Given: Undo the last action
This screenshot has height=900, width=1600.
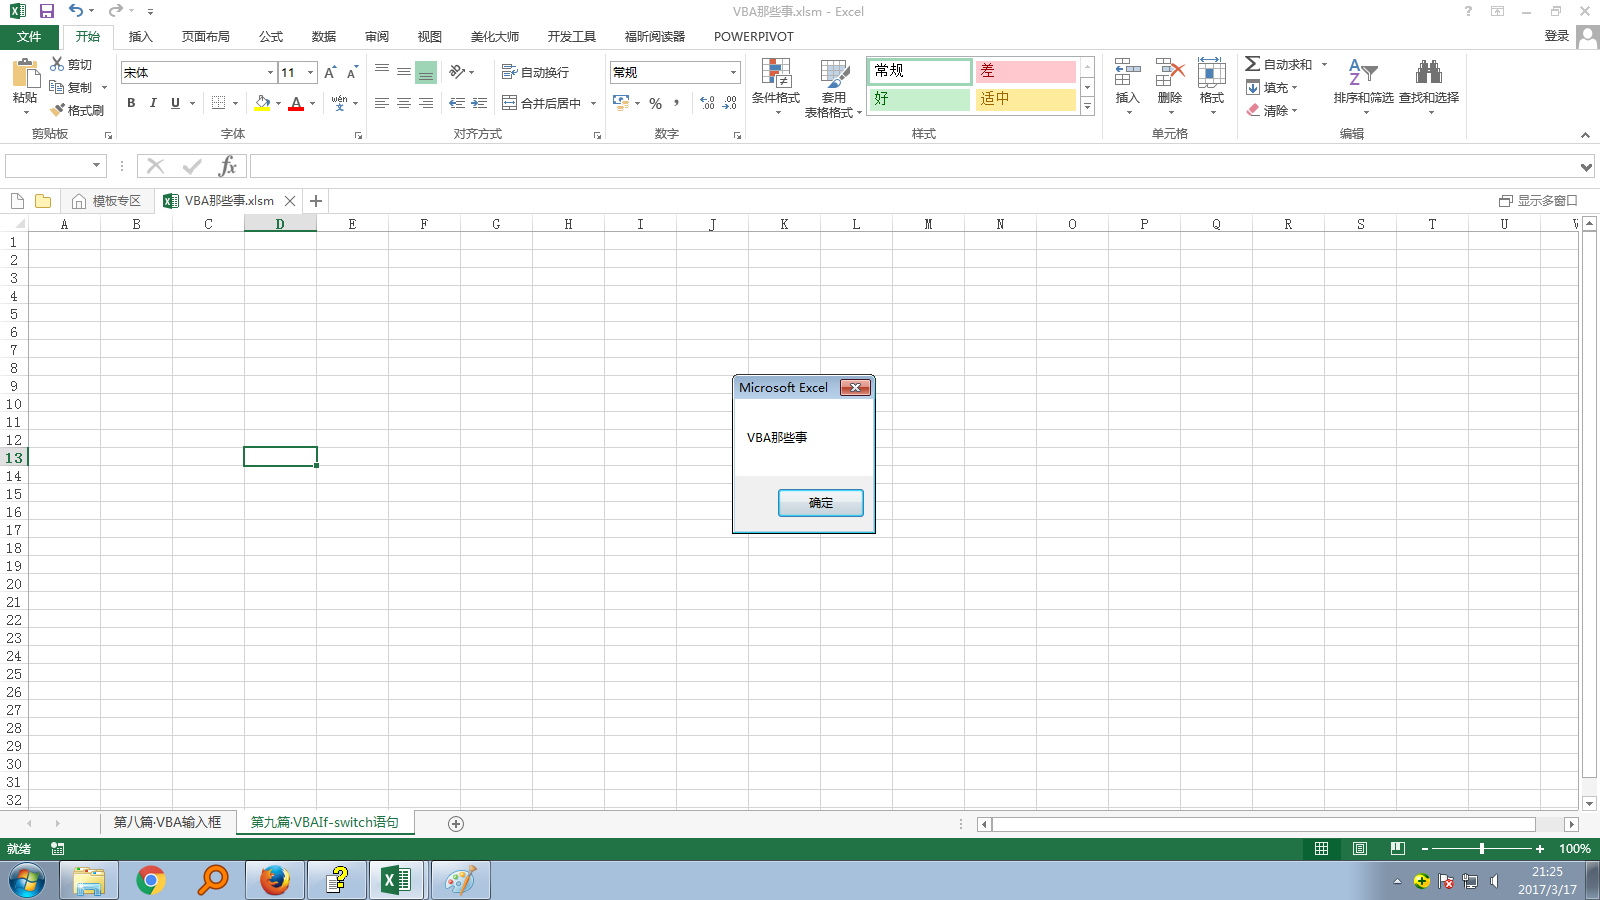Looking at the screenshot, I should 76,11.
